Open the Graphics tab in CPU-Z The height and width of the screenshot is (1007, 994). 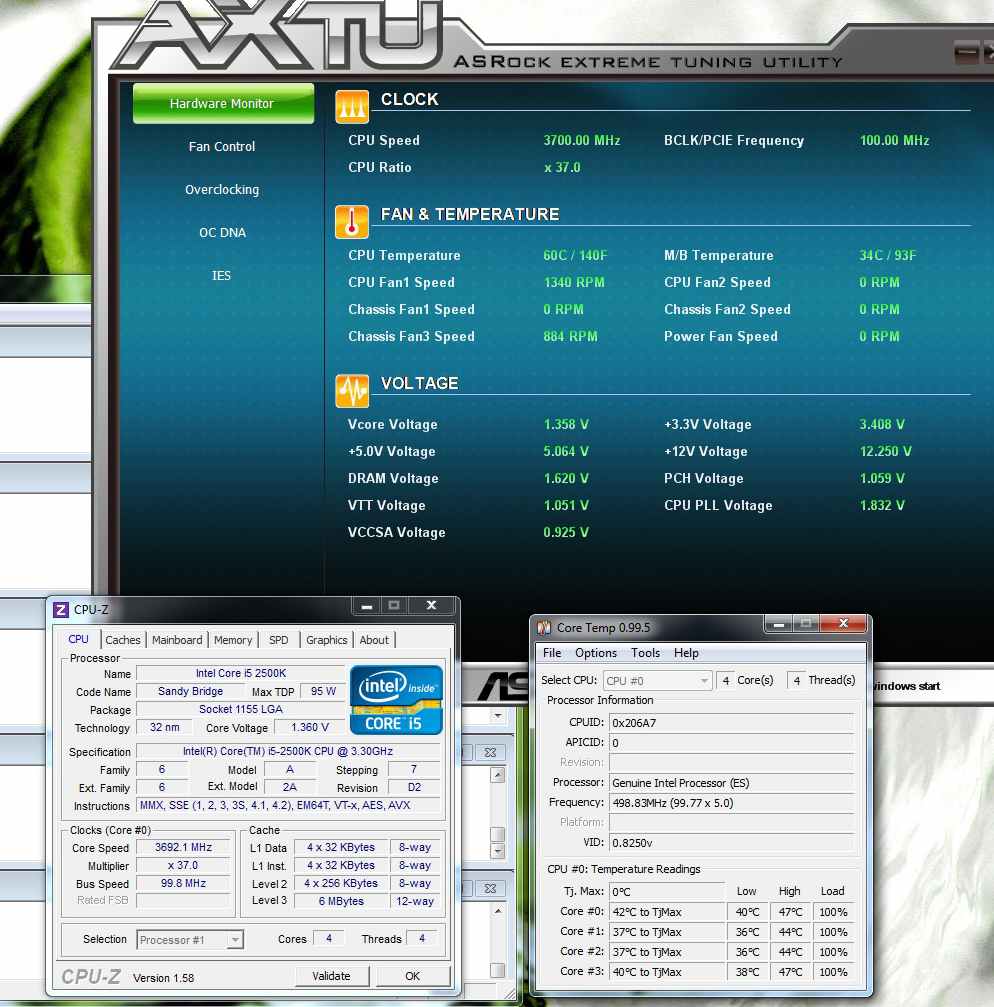point(326,640)
